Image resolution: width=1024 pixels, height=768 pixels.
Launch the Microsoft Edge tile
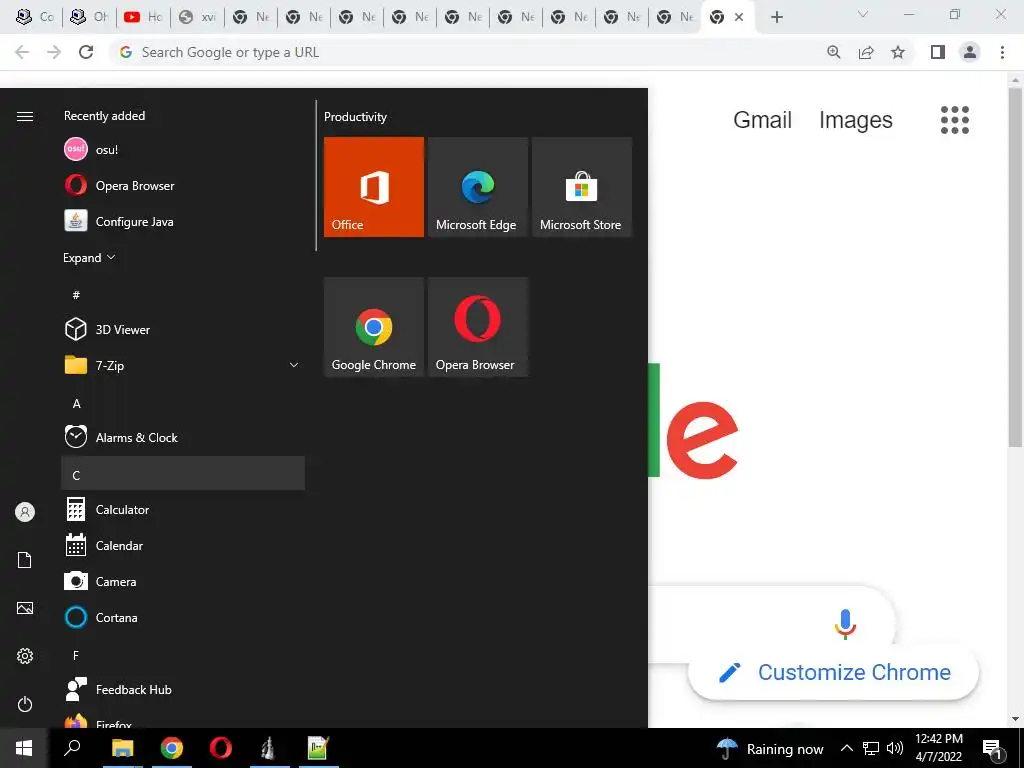[477, 187]
